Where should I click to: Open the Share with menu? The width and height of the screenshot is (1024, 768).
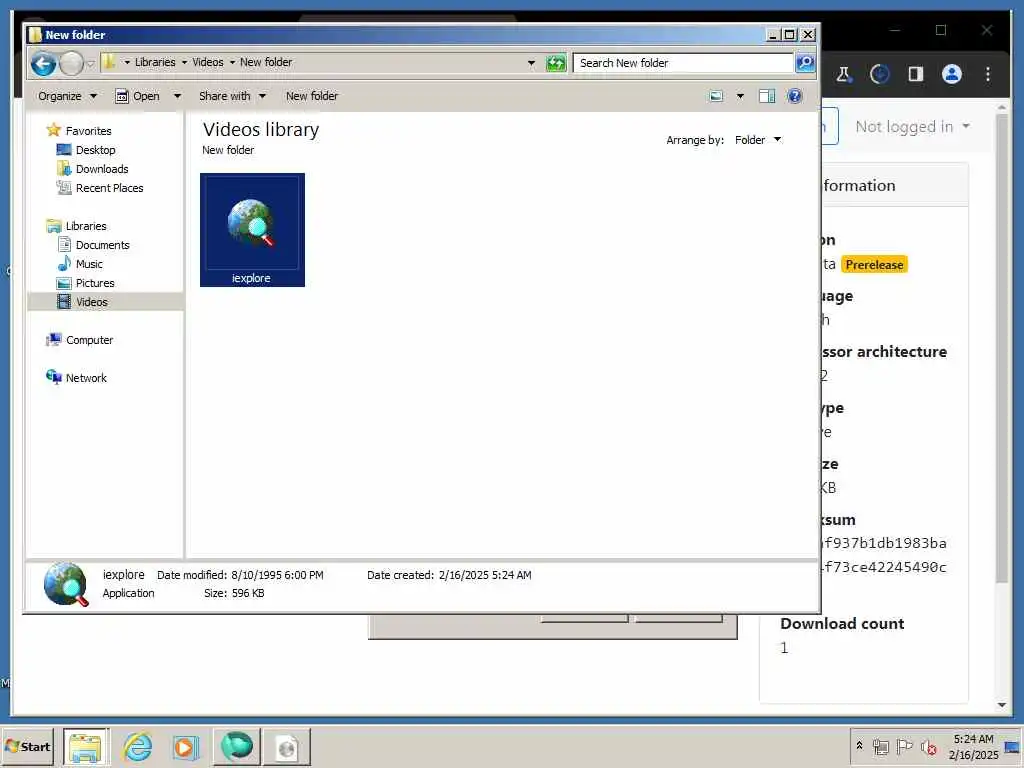tap(232, 96)
